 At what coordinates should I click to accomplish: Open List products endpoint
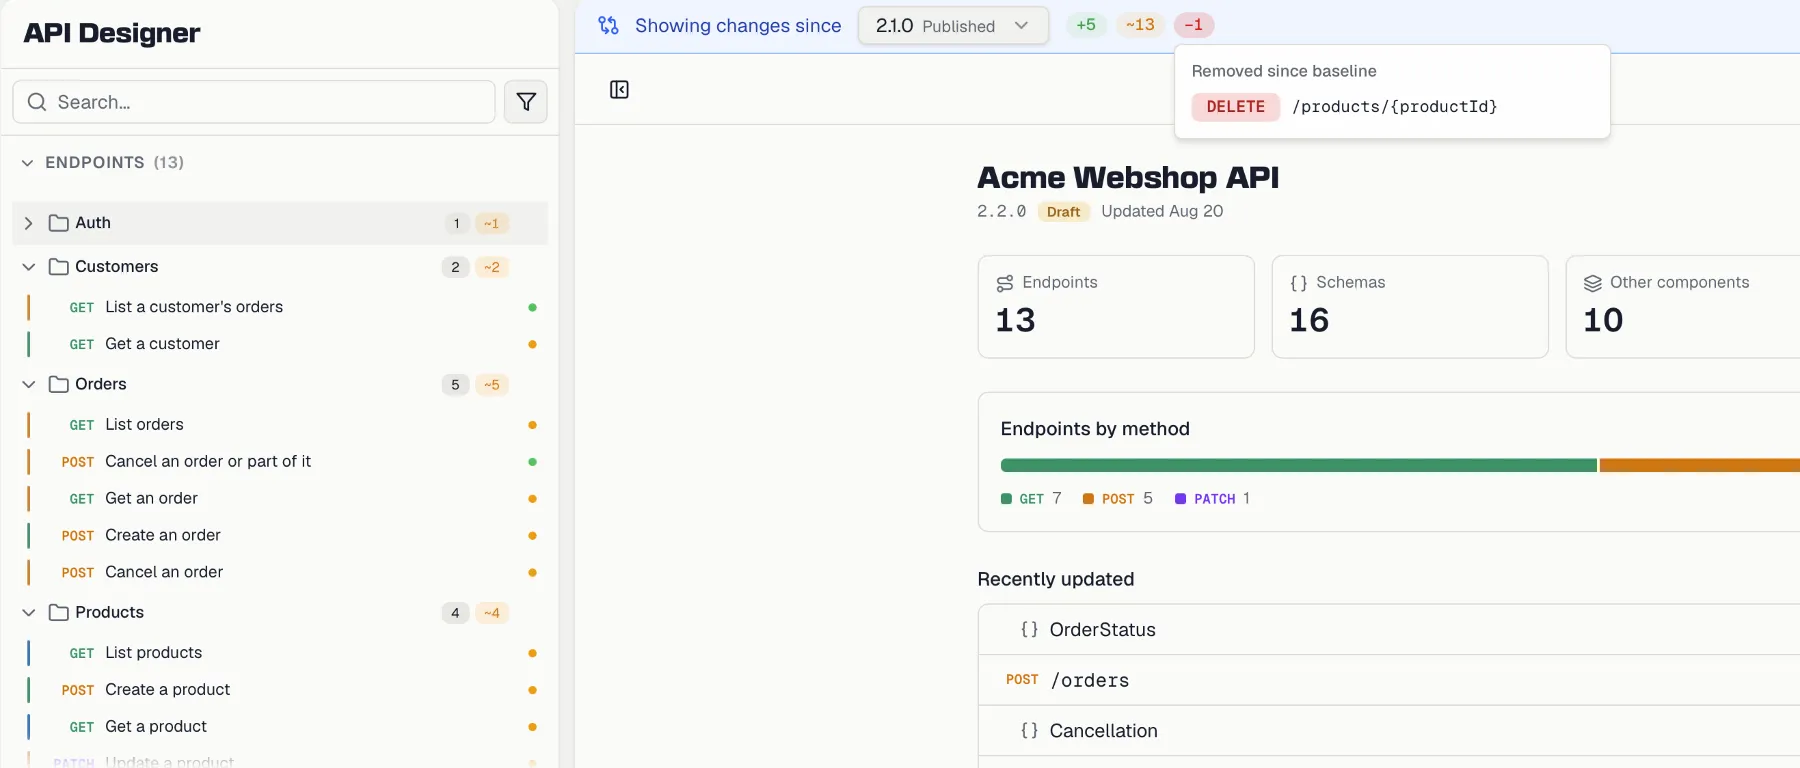(x=282, y=653)
